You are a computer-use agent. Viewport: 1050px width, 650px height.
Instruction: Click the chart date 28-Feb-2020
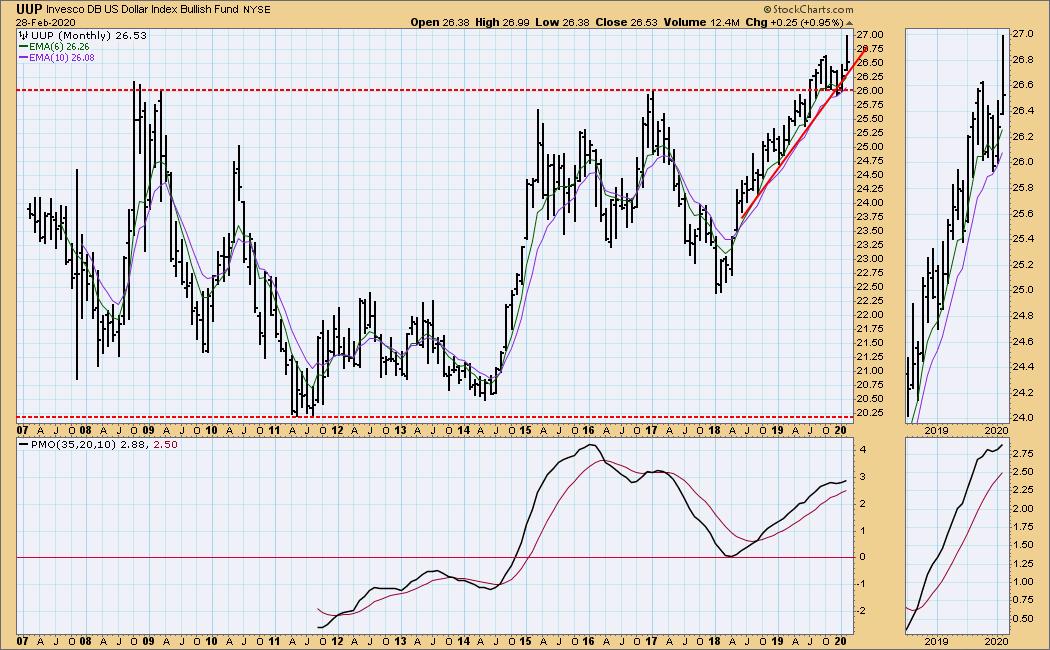[46, 22]
